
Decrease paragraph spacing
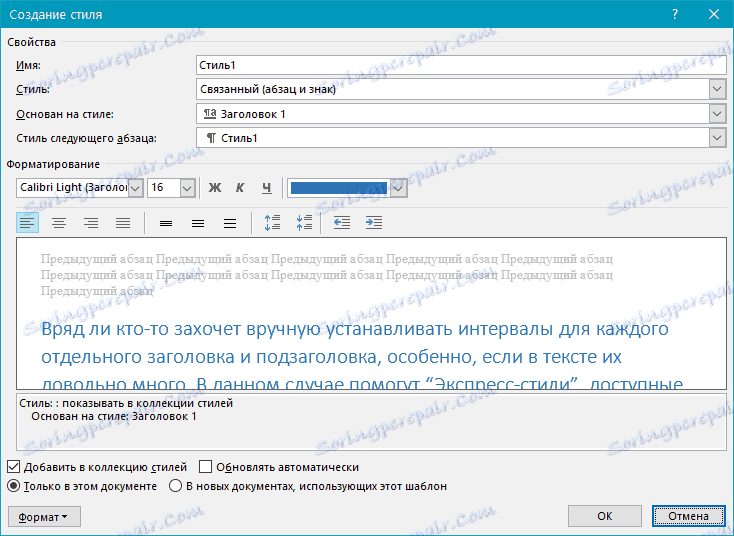(x=304, y=223)
